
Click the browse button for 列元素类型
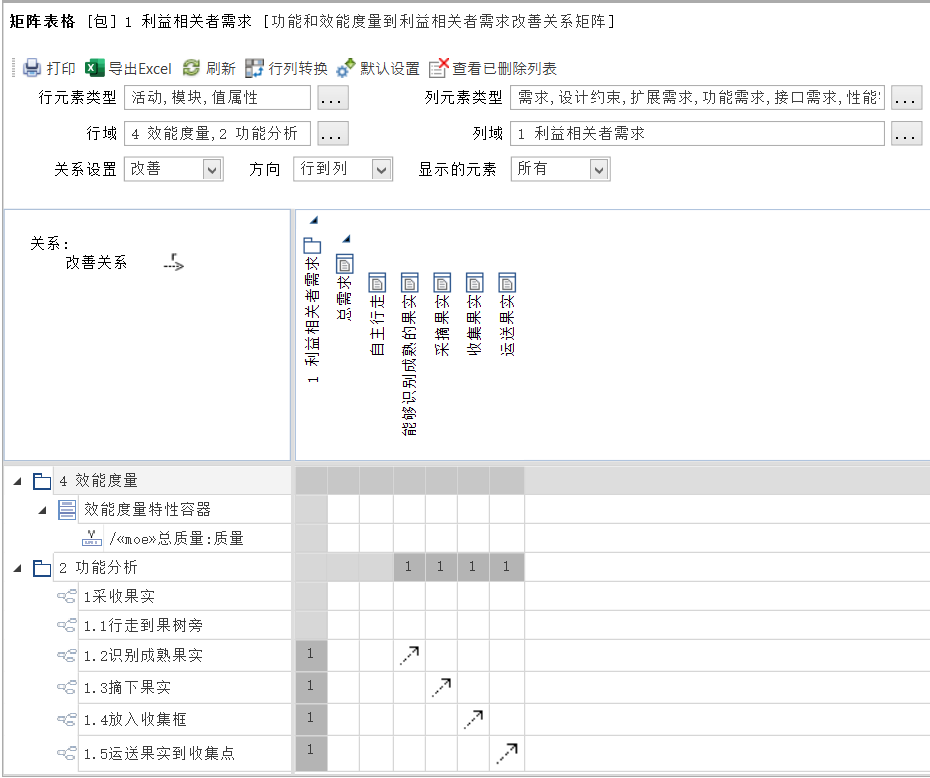(x=906, y=98)
